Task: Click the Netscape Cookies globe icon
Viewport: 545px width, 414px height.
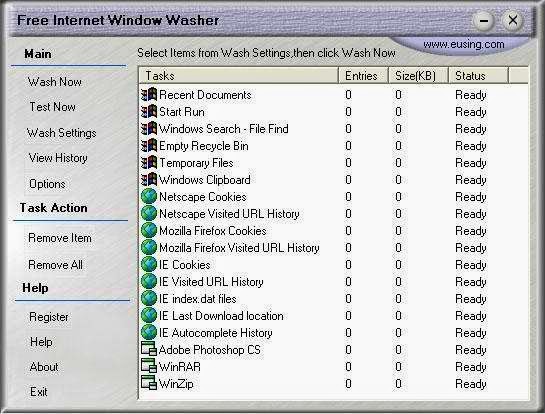Action: tap(149, 196)
